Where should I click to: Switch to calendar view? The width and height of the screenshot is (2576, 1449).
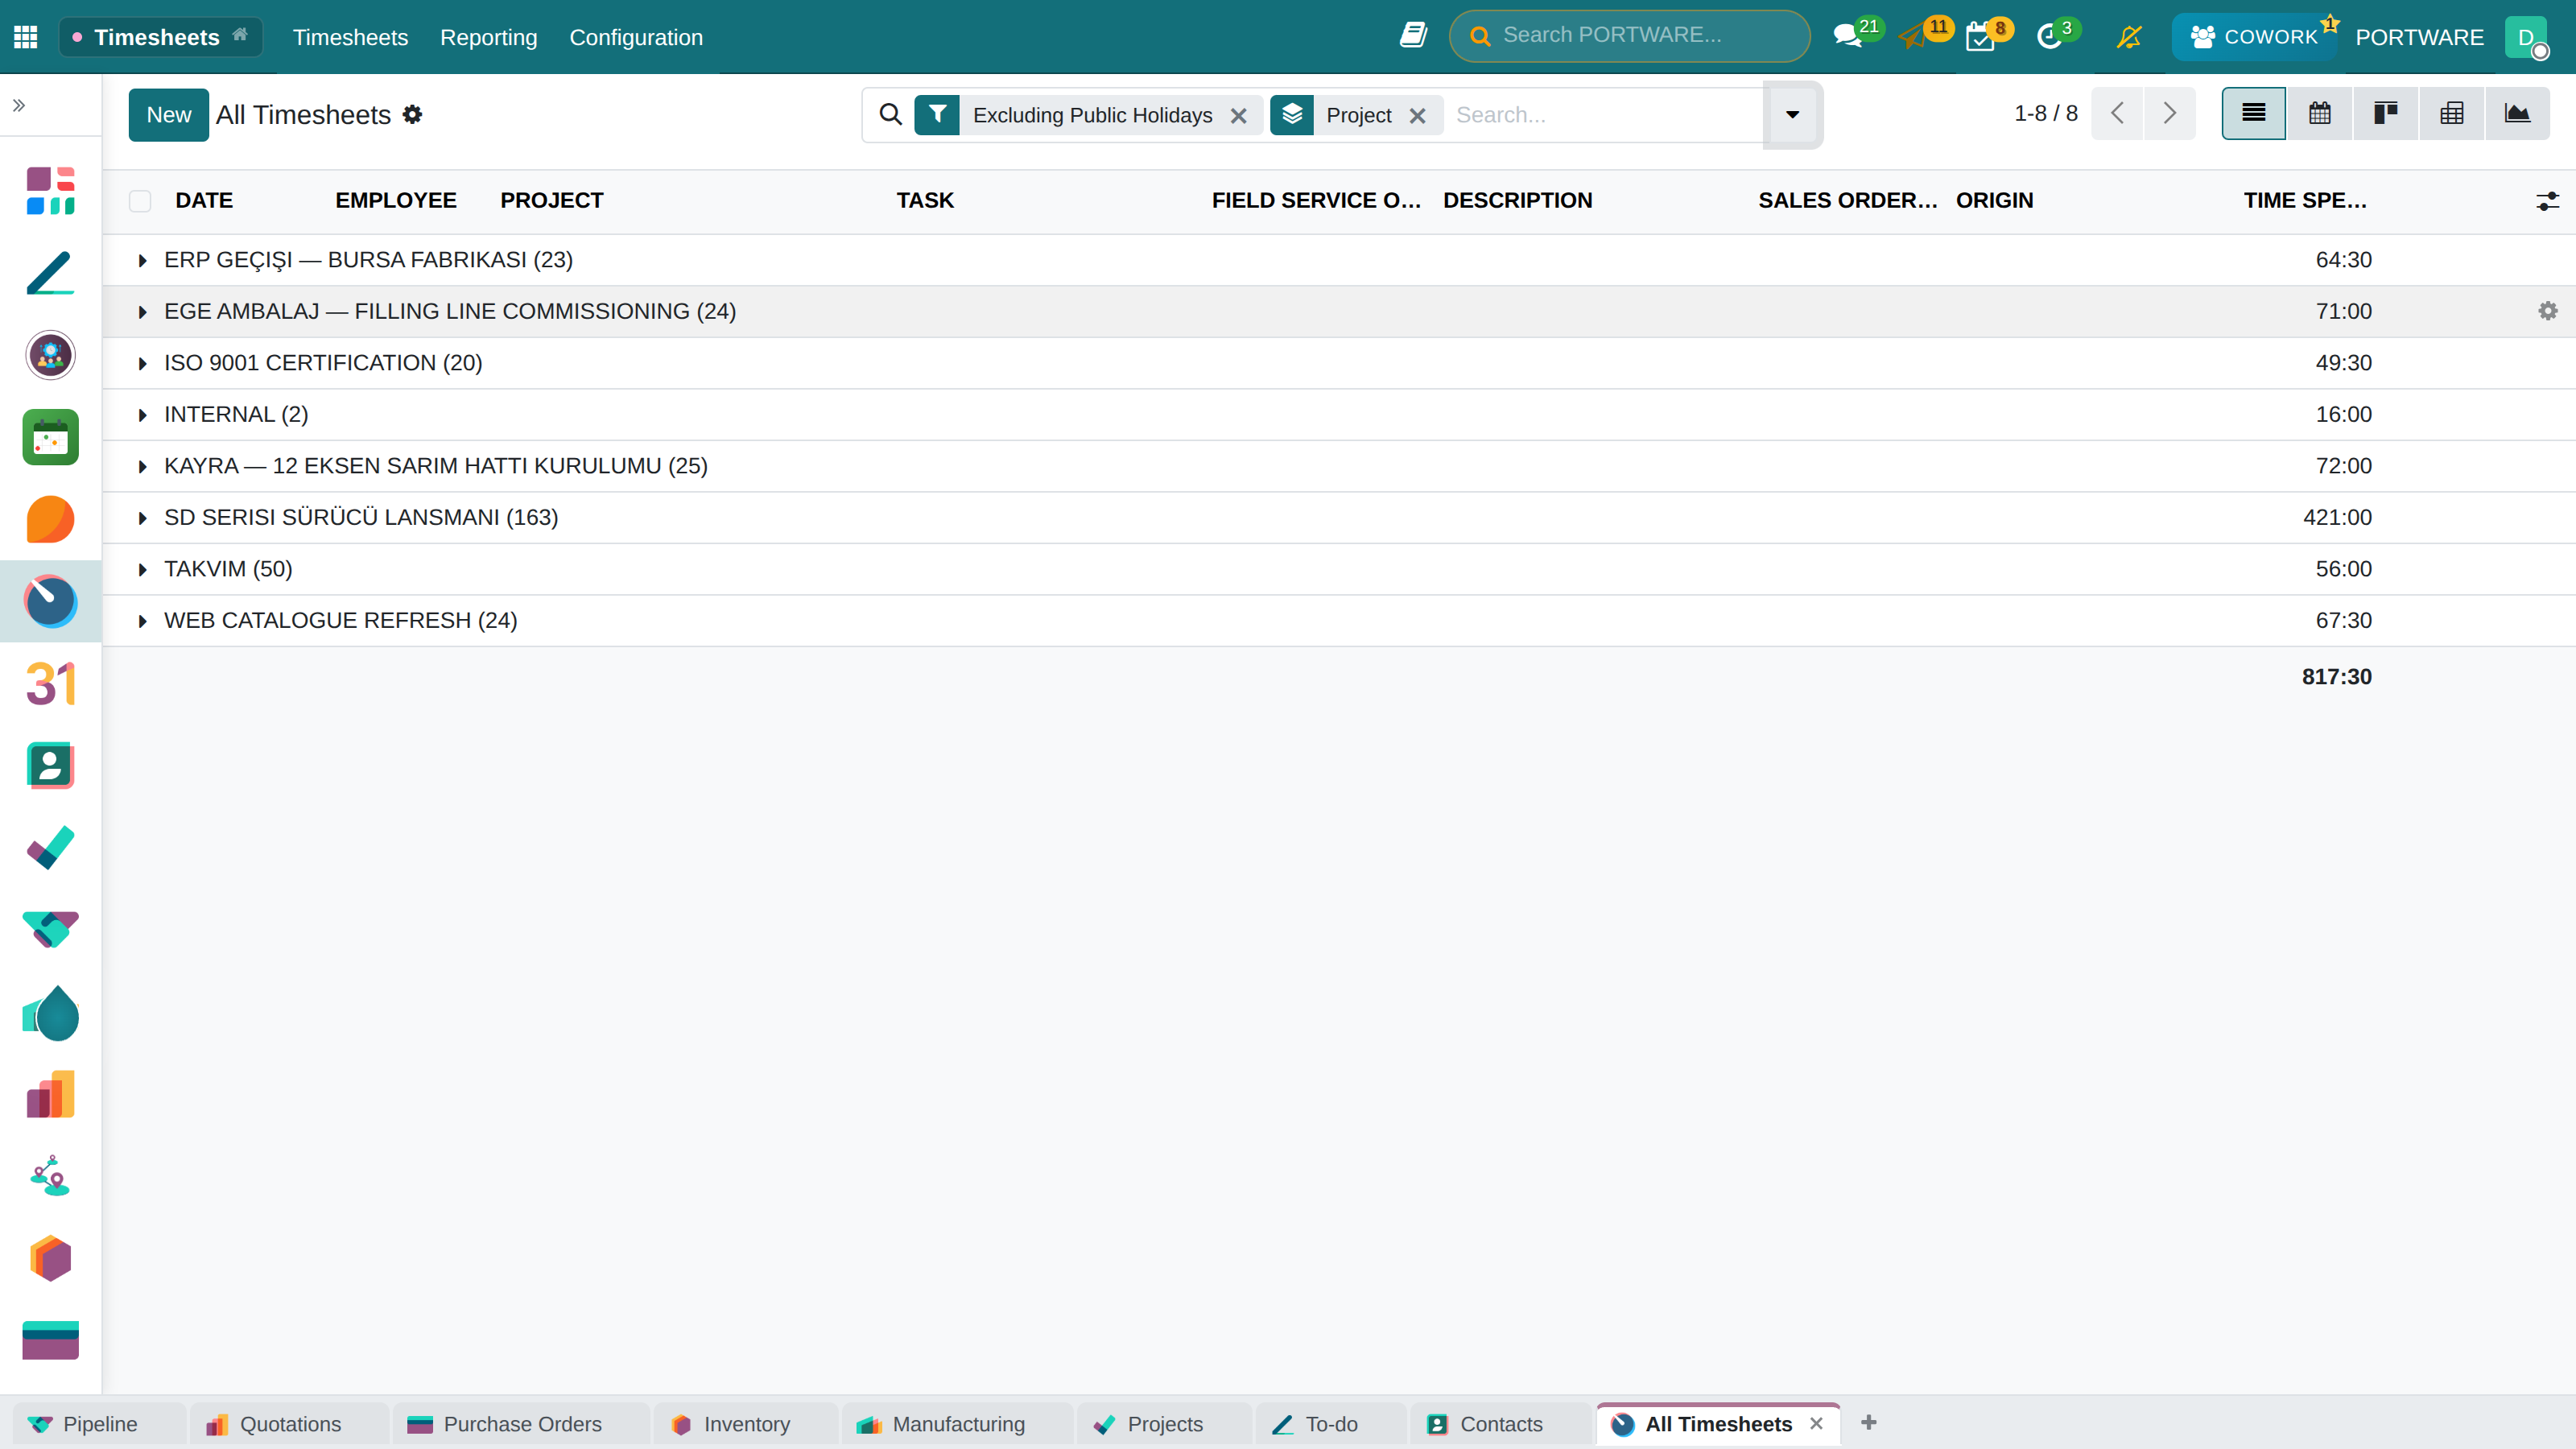click(2320, 114)
